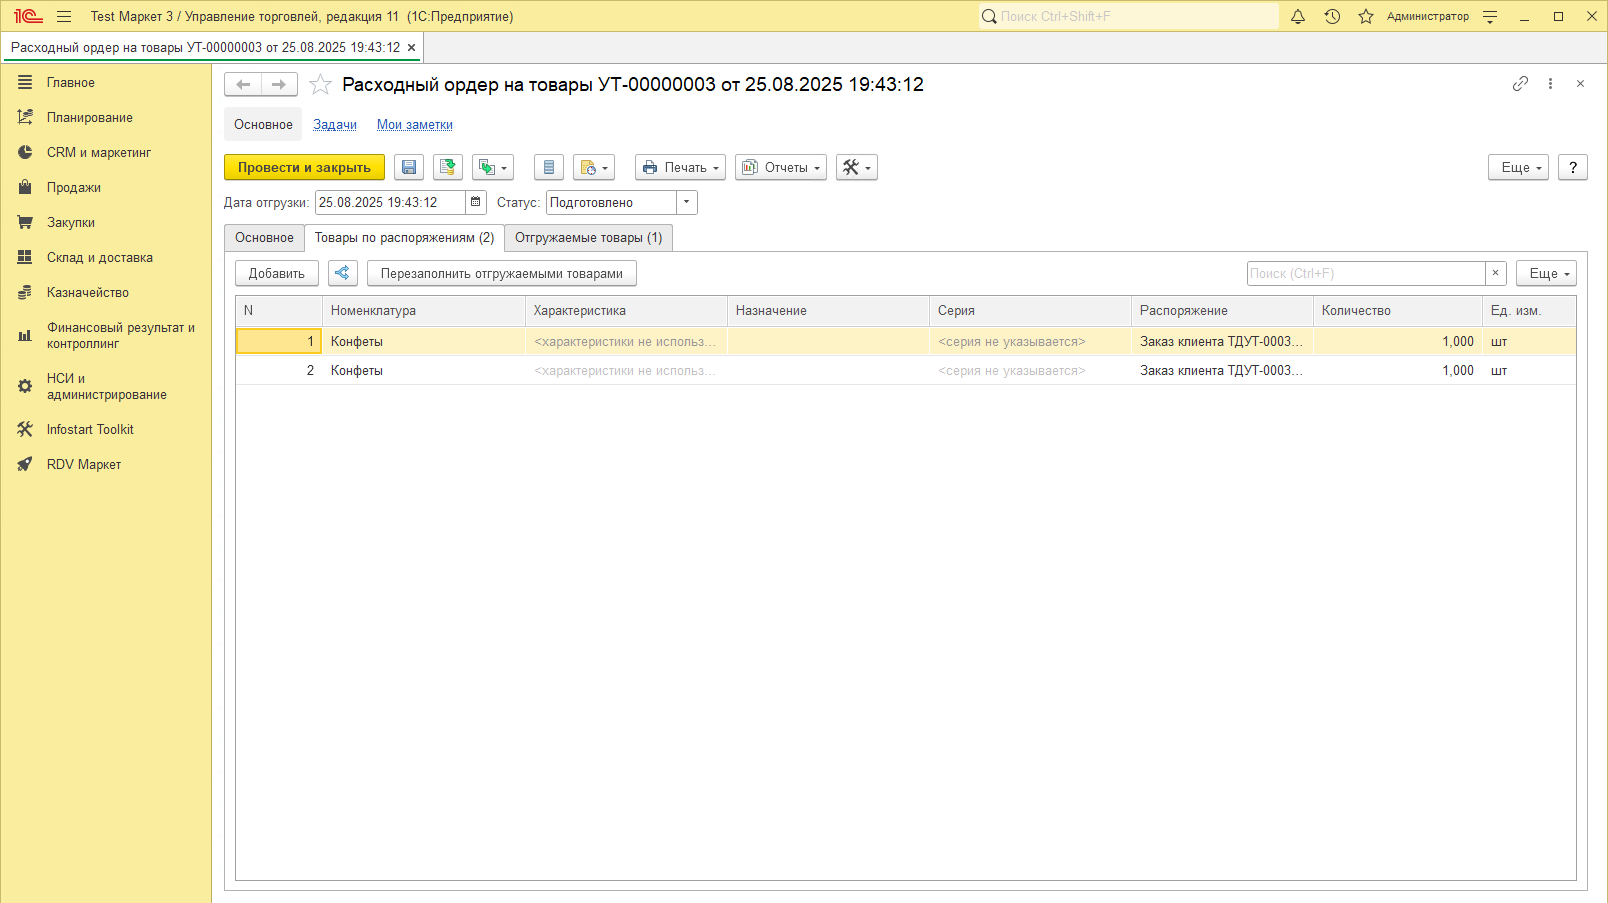Open the Закупки section

[x=106, y=223]
